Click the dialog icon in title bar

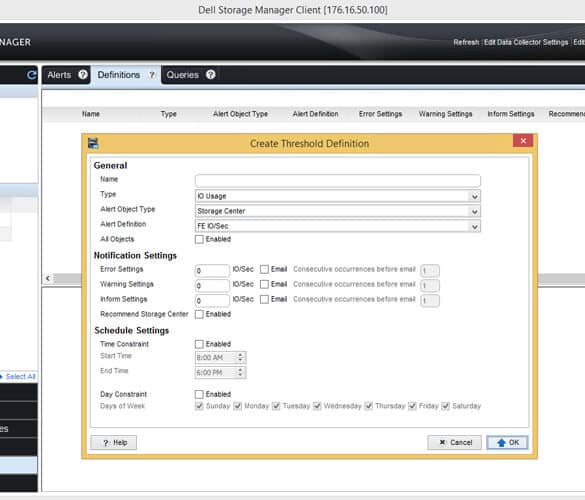tap(93, 143)
